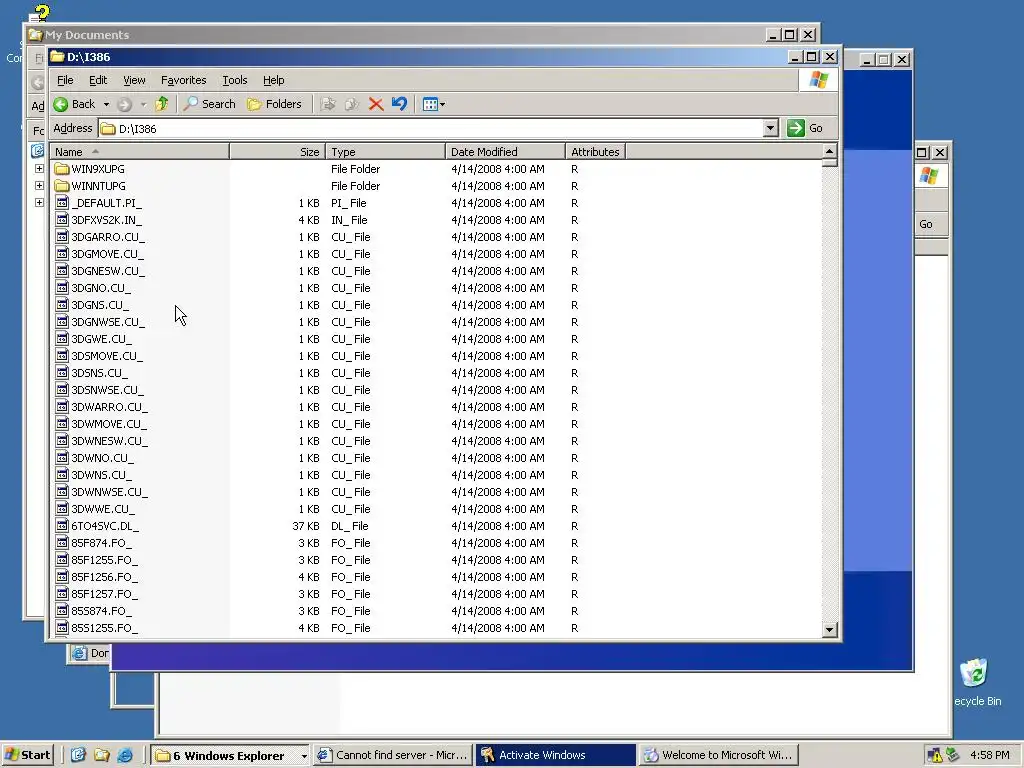Click the scrollbar down arrow
The height and width of the screenshot is (768, 1024).
pos(829,630)
